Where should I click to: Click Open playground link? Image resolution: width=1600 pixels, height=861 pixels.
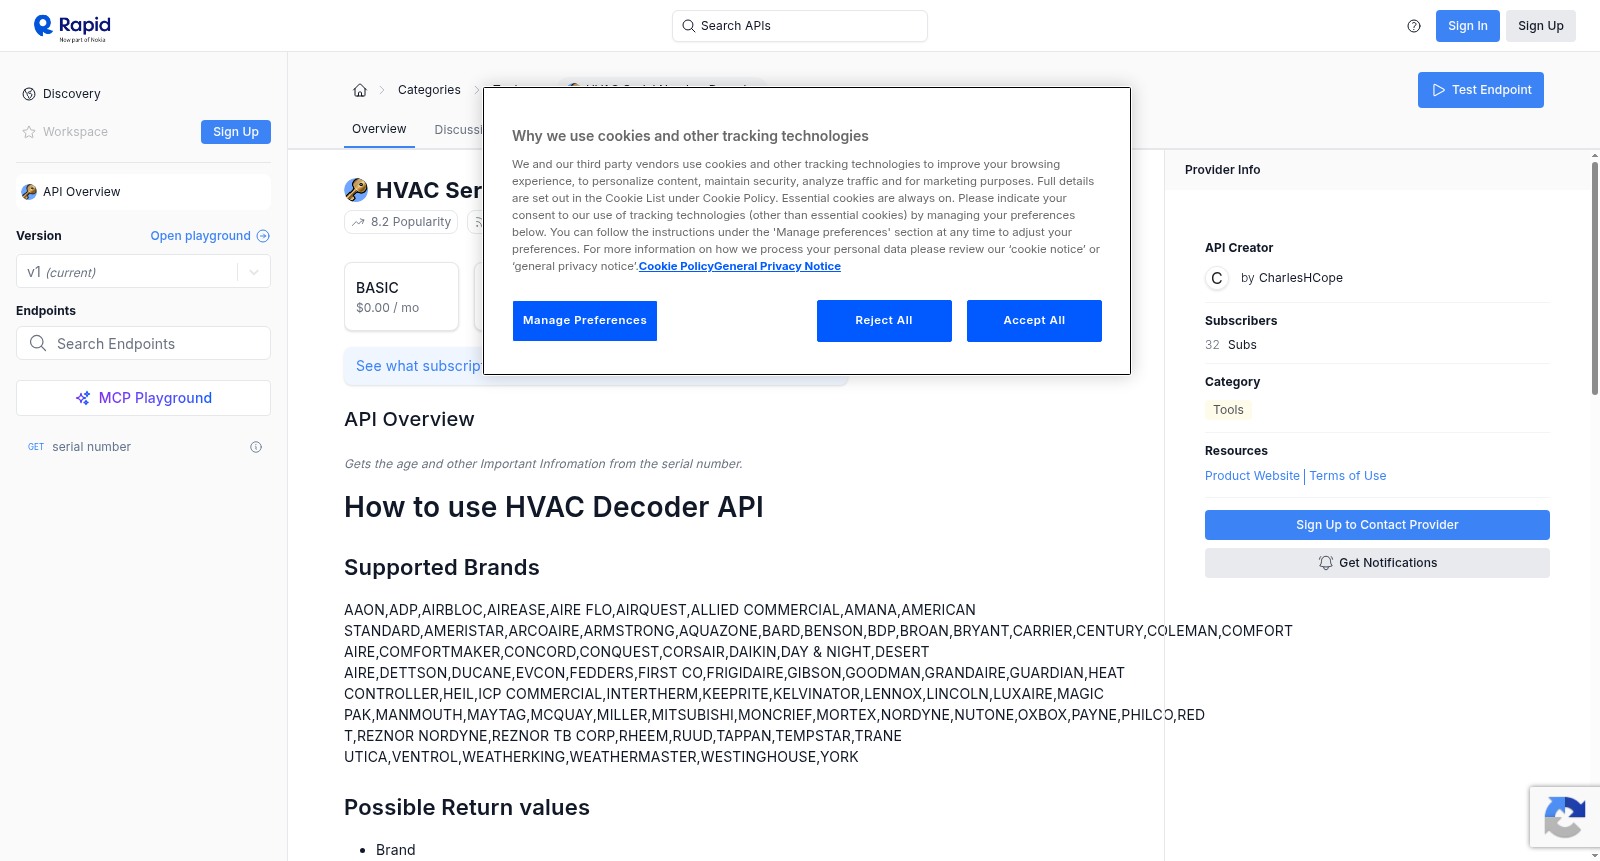210,236
